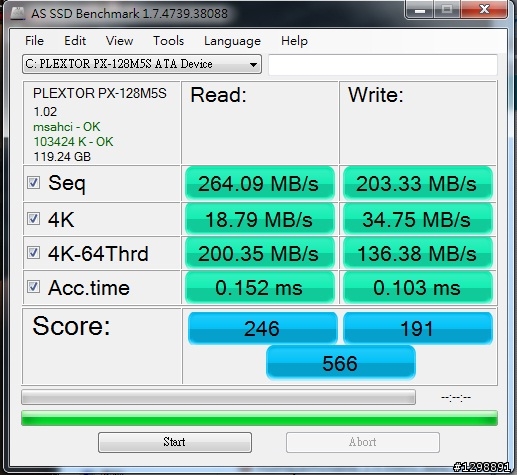Click the Seq read result 264.09 MB/s

[260, 183]
